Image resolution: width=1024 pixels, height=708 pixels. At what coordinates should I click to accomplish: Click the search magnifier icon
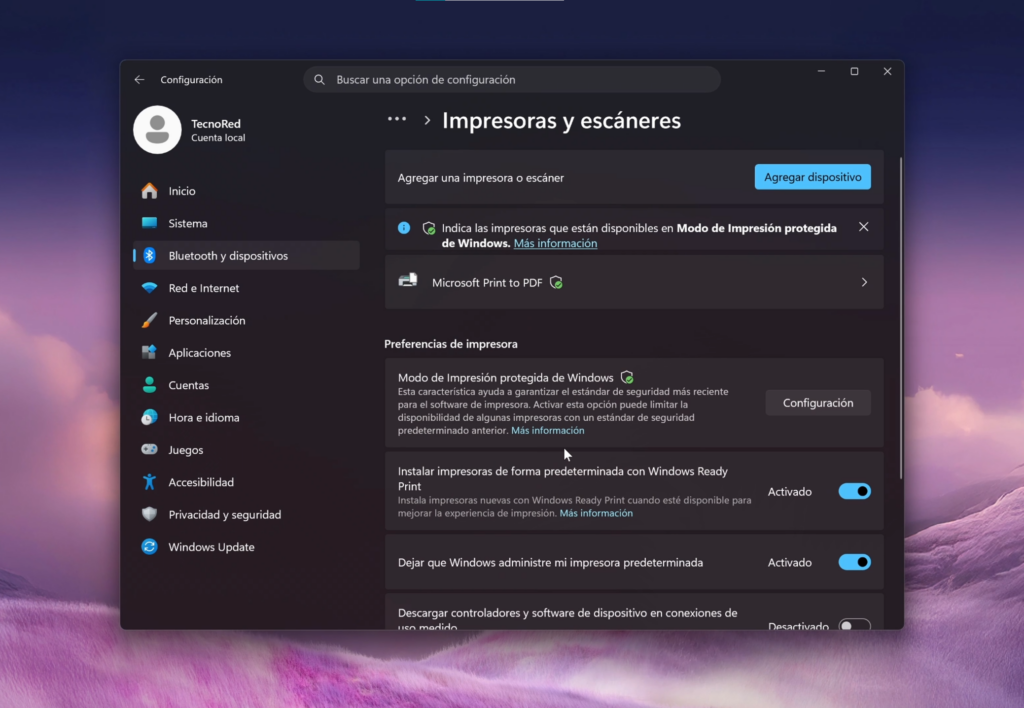(319, 80)
